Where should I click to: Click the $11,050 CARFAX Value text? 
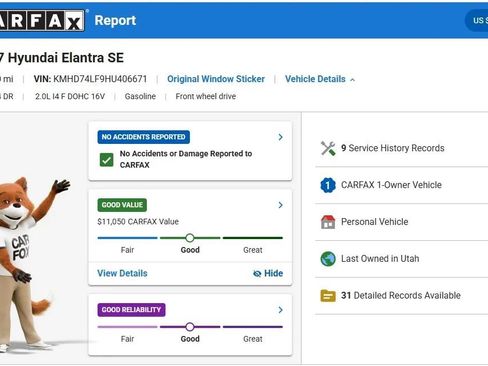pos(138,222)
